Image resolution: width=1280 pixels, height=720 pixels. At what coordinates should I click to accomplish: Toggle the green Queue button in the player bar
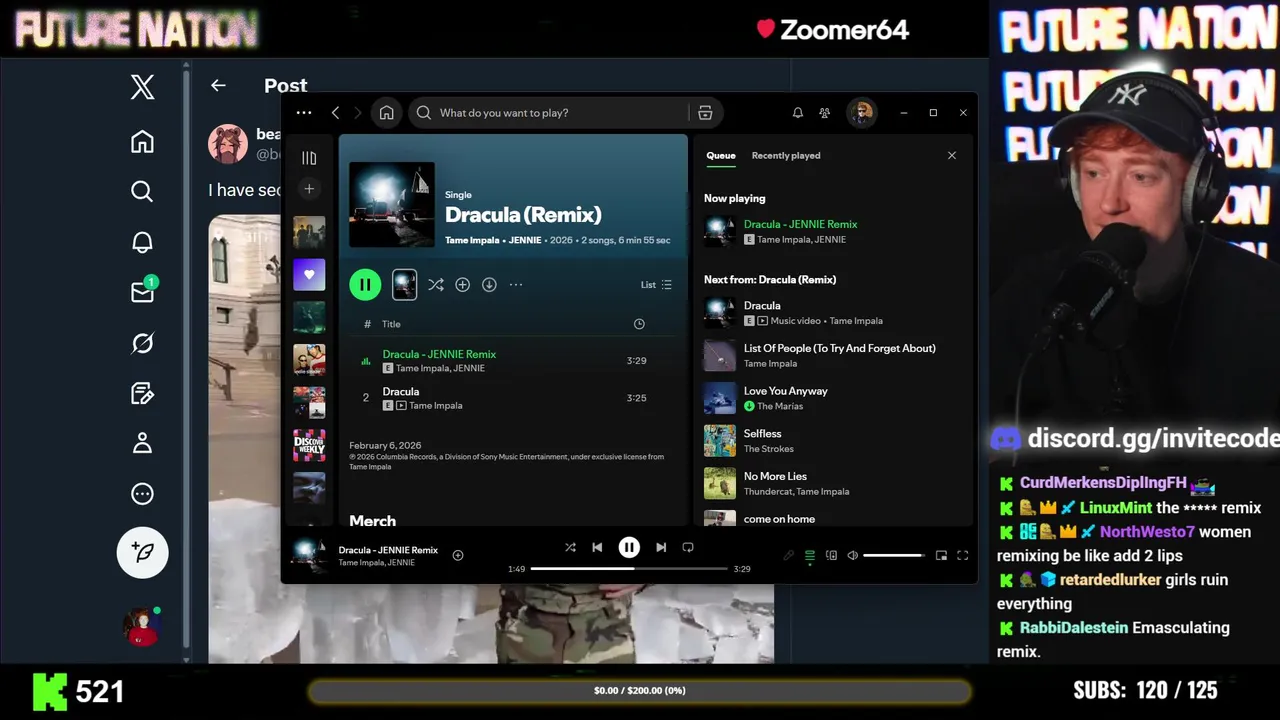810,555
